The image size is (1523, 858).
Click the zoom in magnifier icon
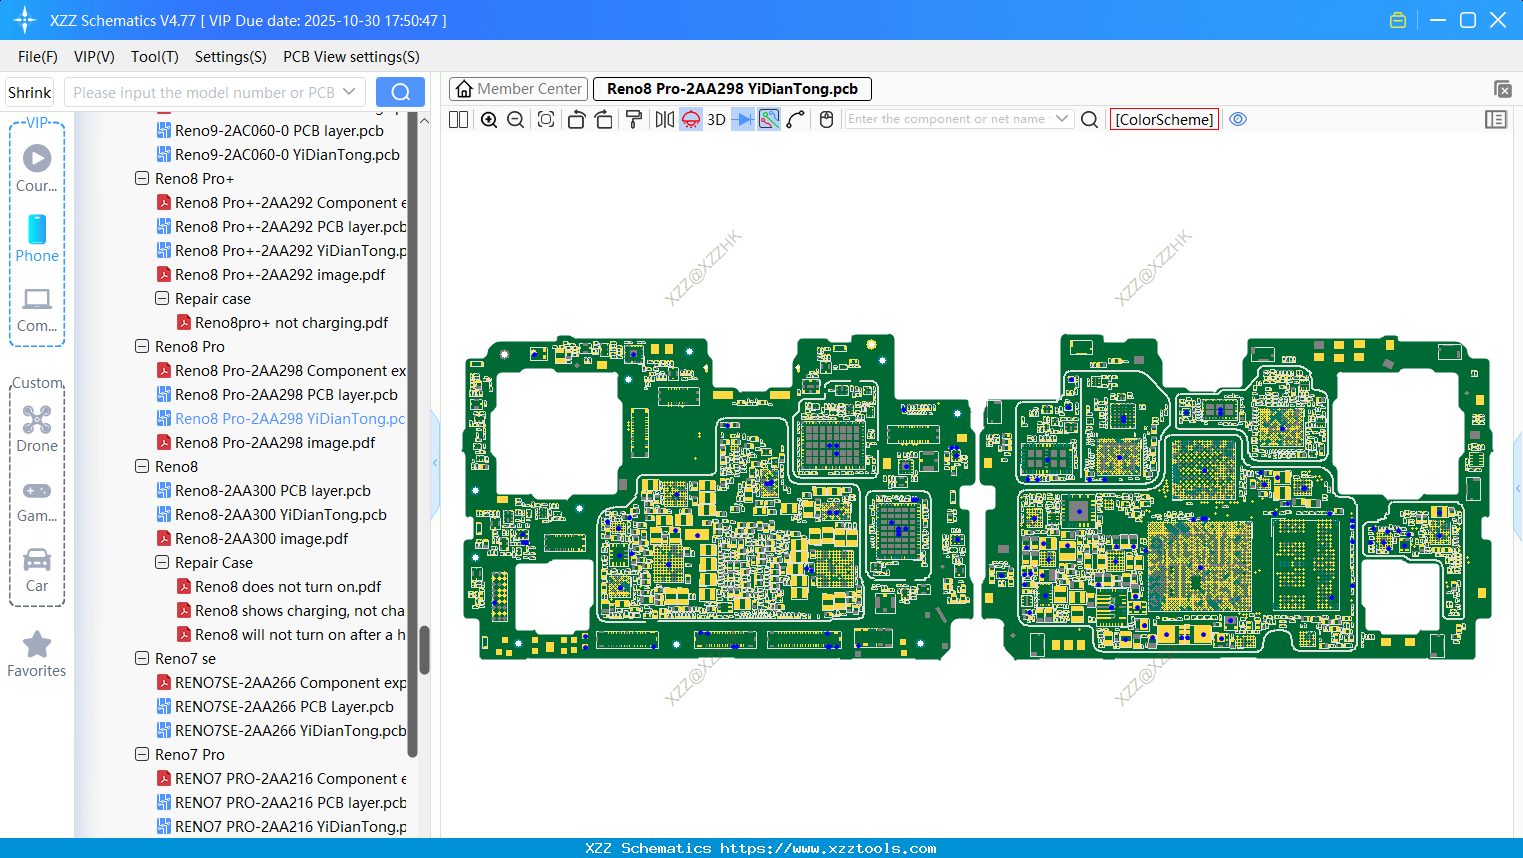pos(489,120)
